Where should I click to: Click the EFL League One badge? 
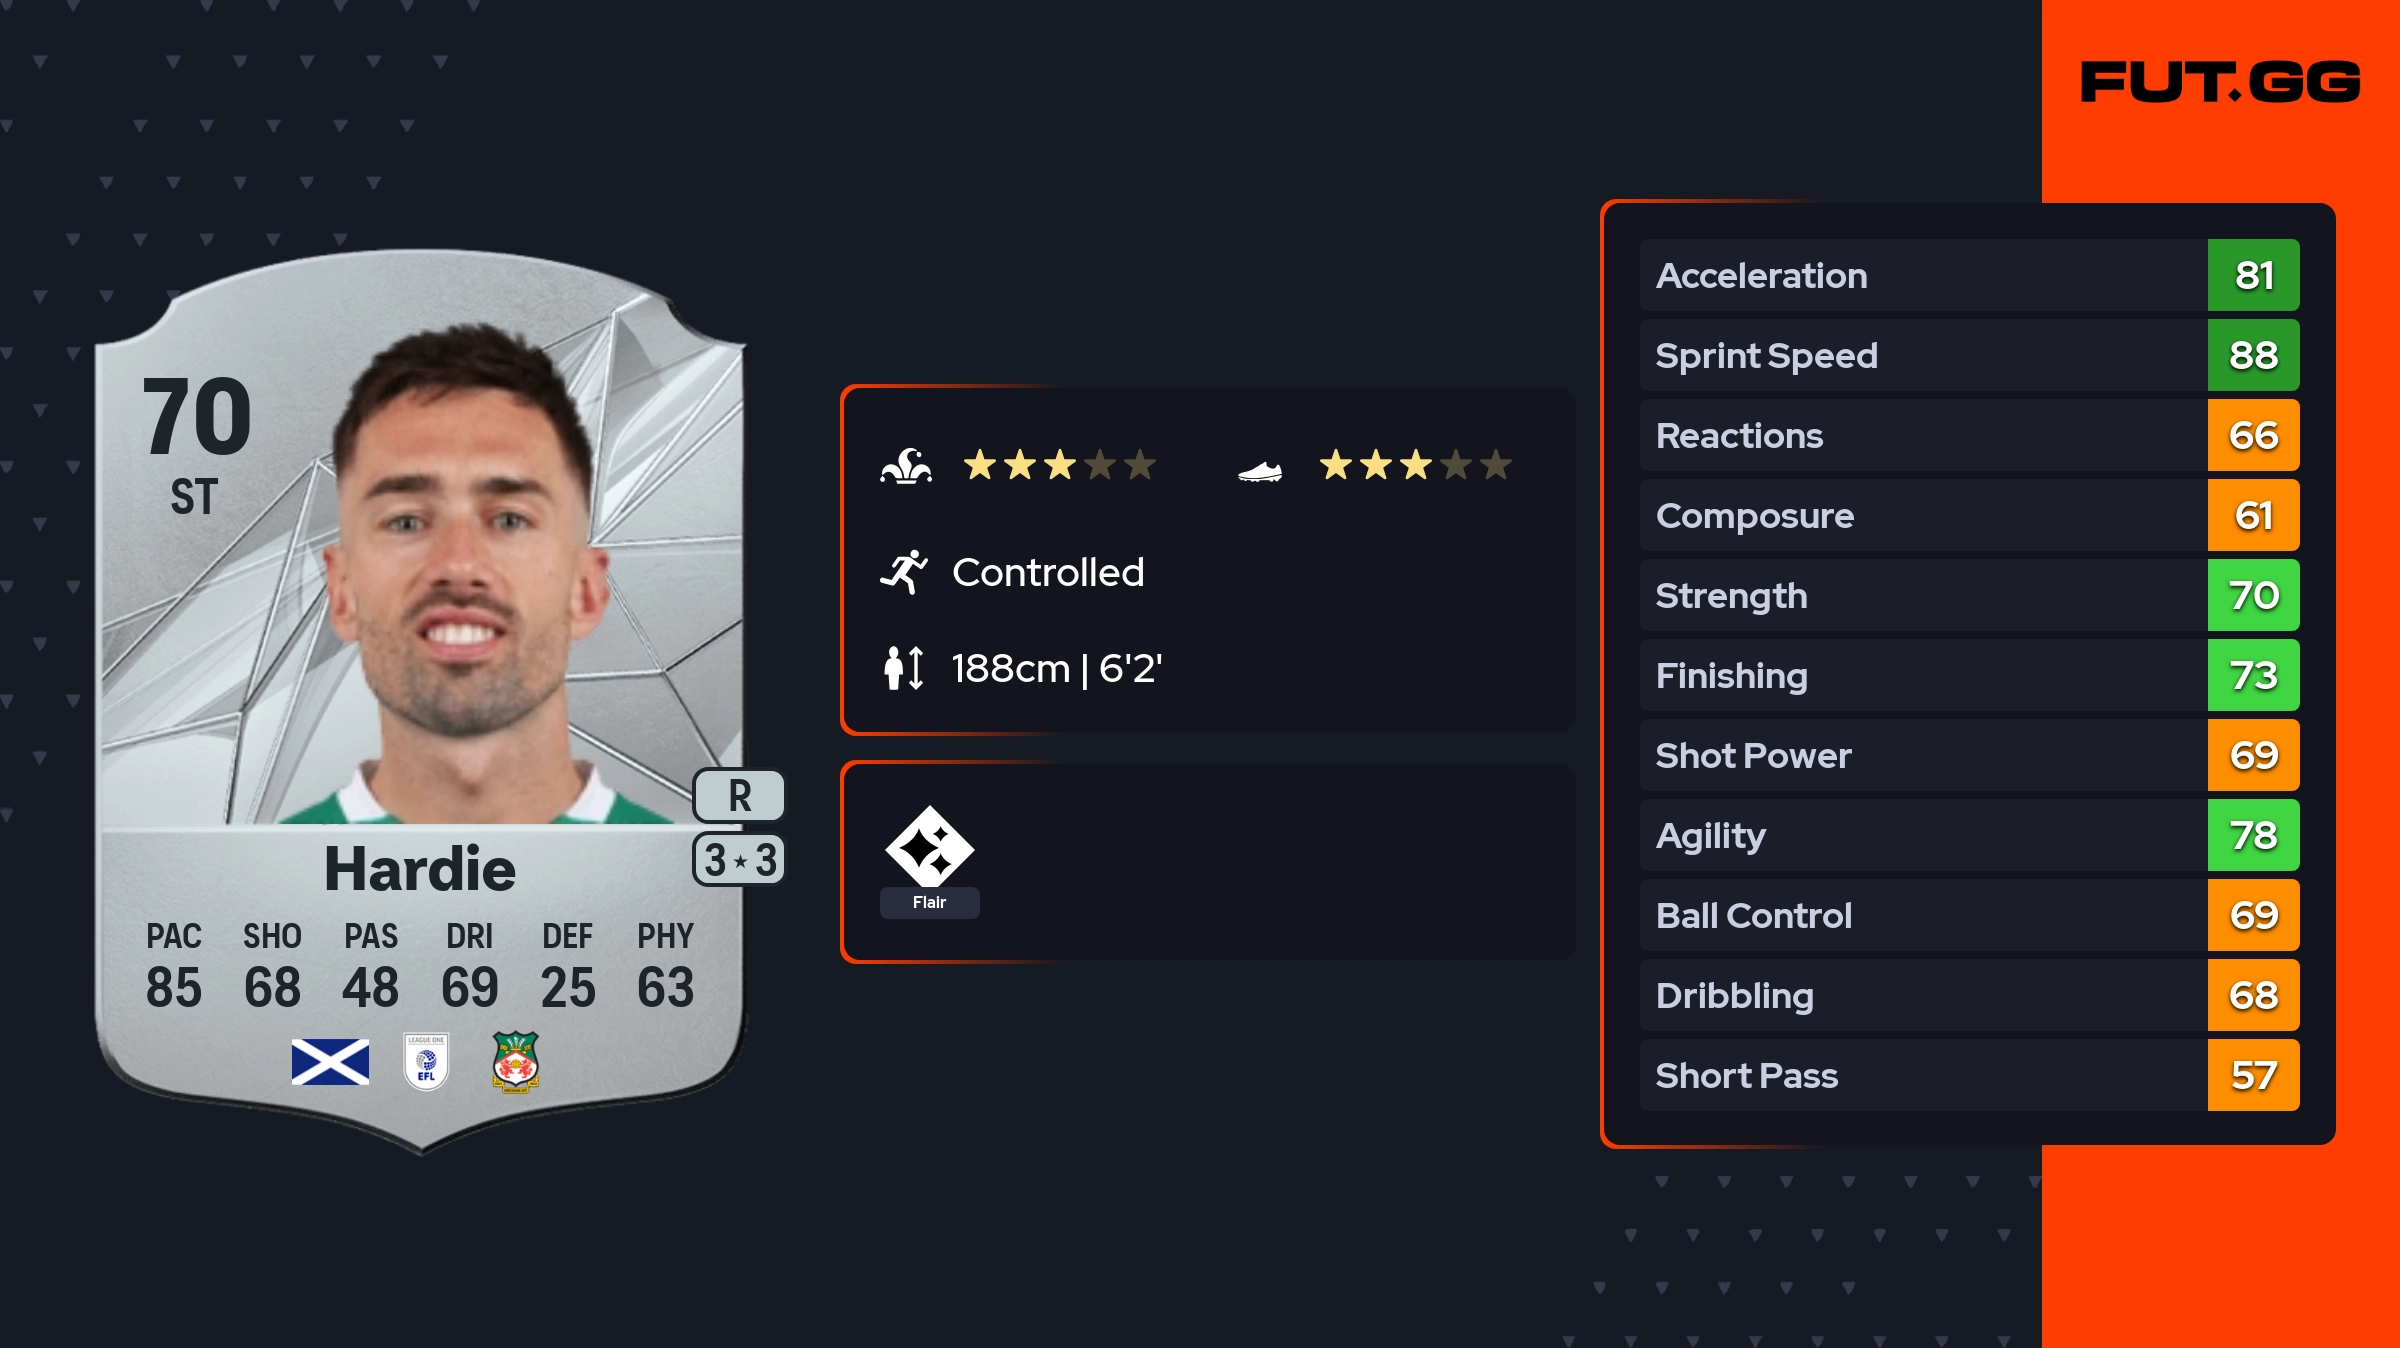(426, 1062)
